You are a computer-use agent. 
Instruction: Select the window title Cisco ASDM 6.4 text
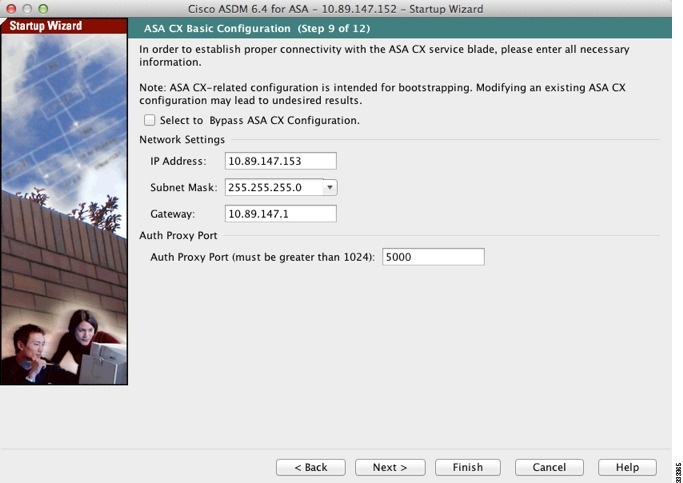[335, 9]
